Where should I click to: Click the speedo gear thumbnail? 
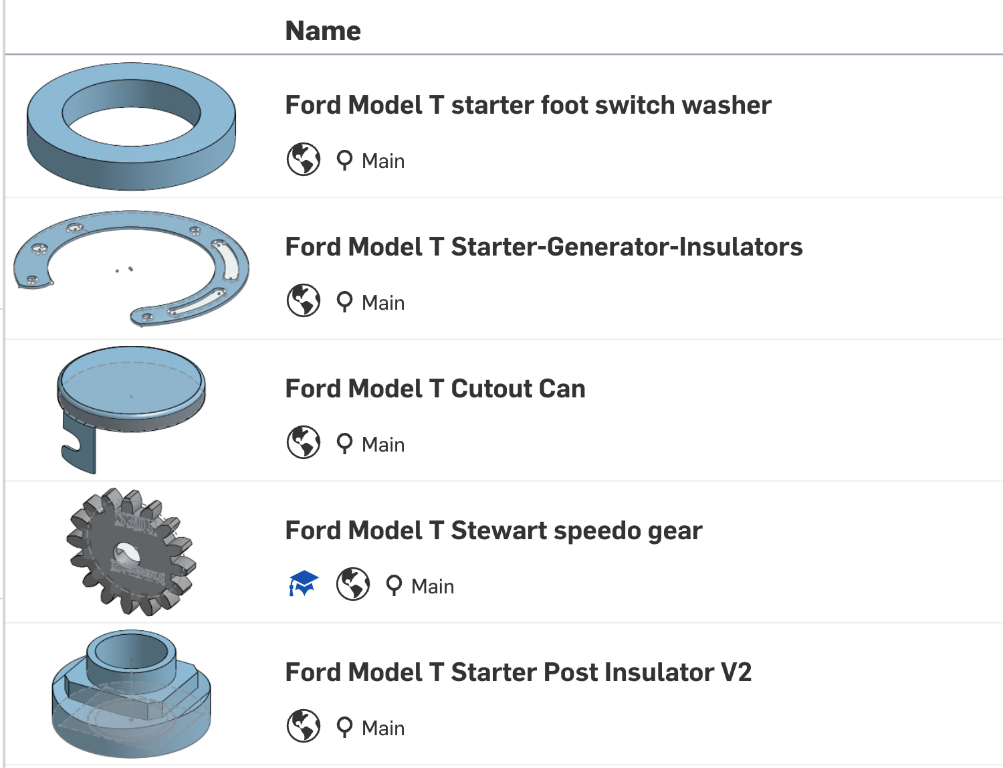coord(130,552)
